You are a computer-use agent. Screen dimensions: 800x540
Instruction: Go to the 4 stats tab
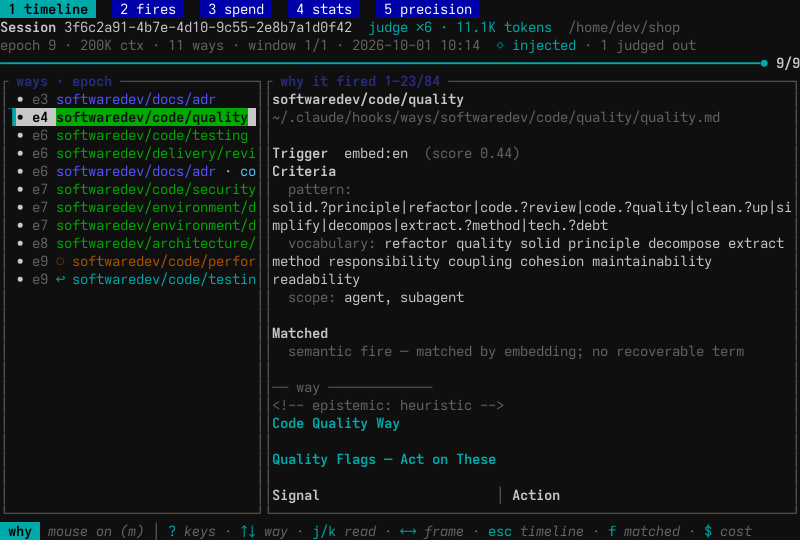pyautogui.click(x=324, y=9)
